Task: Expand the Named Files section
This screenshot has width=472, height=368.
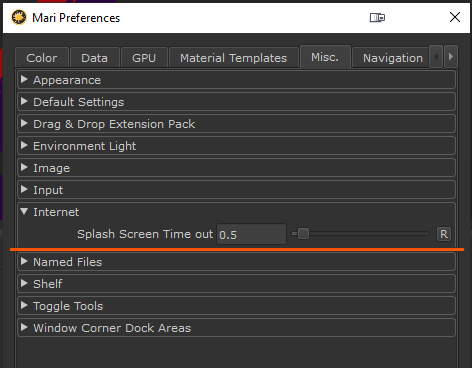Action: pos(236,262)
